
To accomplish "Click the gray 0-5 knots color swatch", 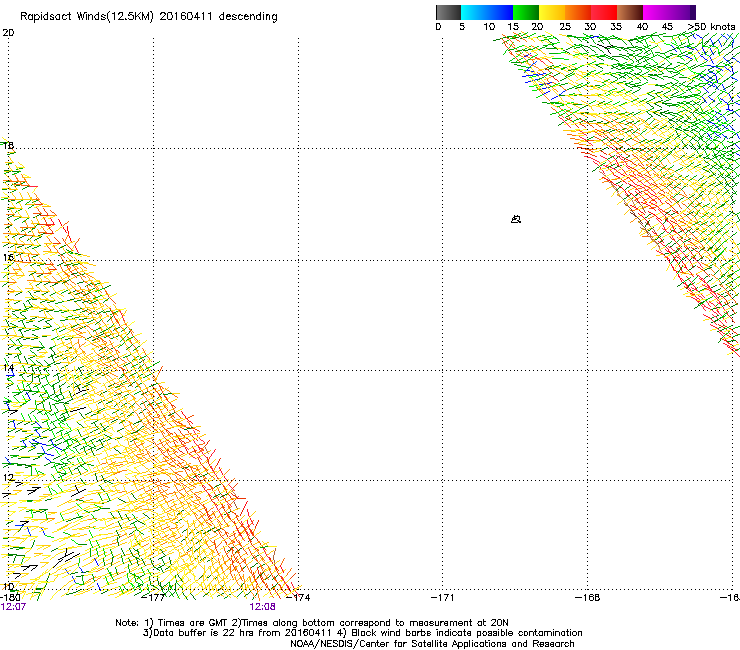I will click(448, 12).
